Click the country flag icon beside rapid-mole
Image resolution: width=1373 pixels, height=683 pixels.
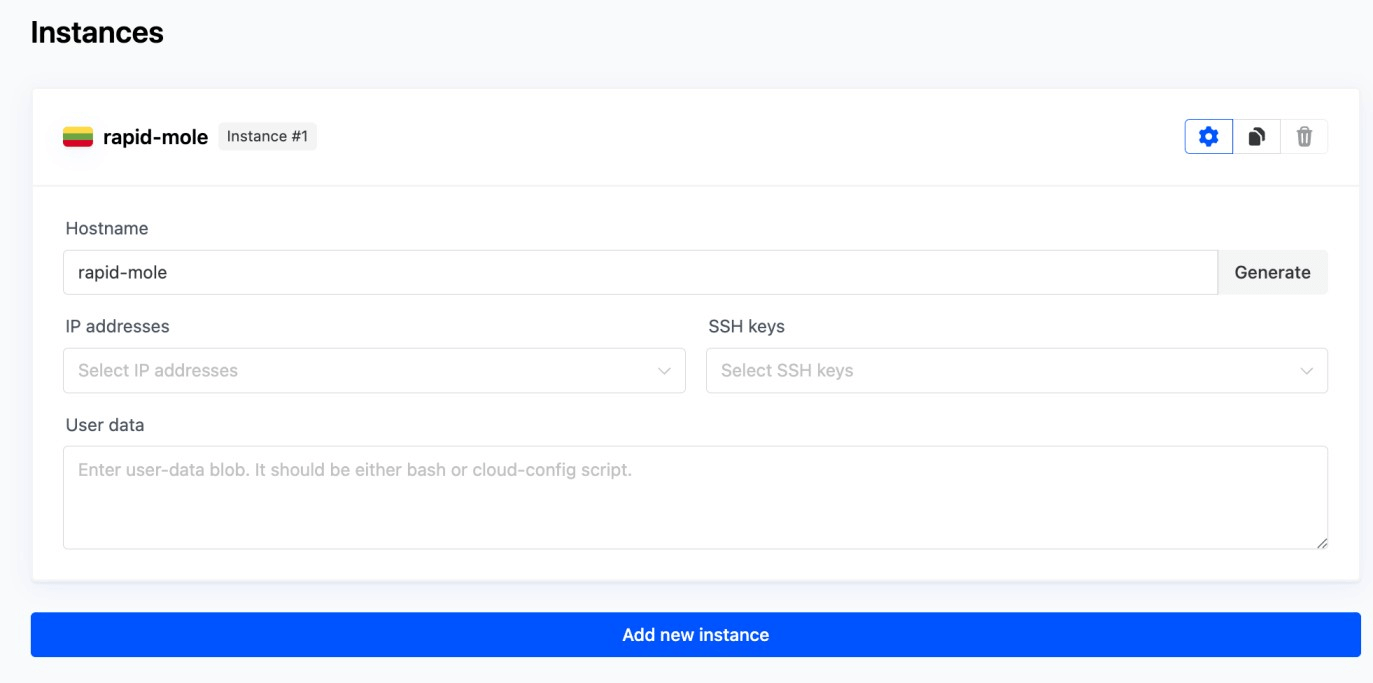tap(78, 137)
